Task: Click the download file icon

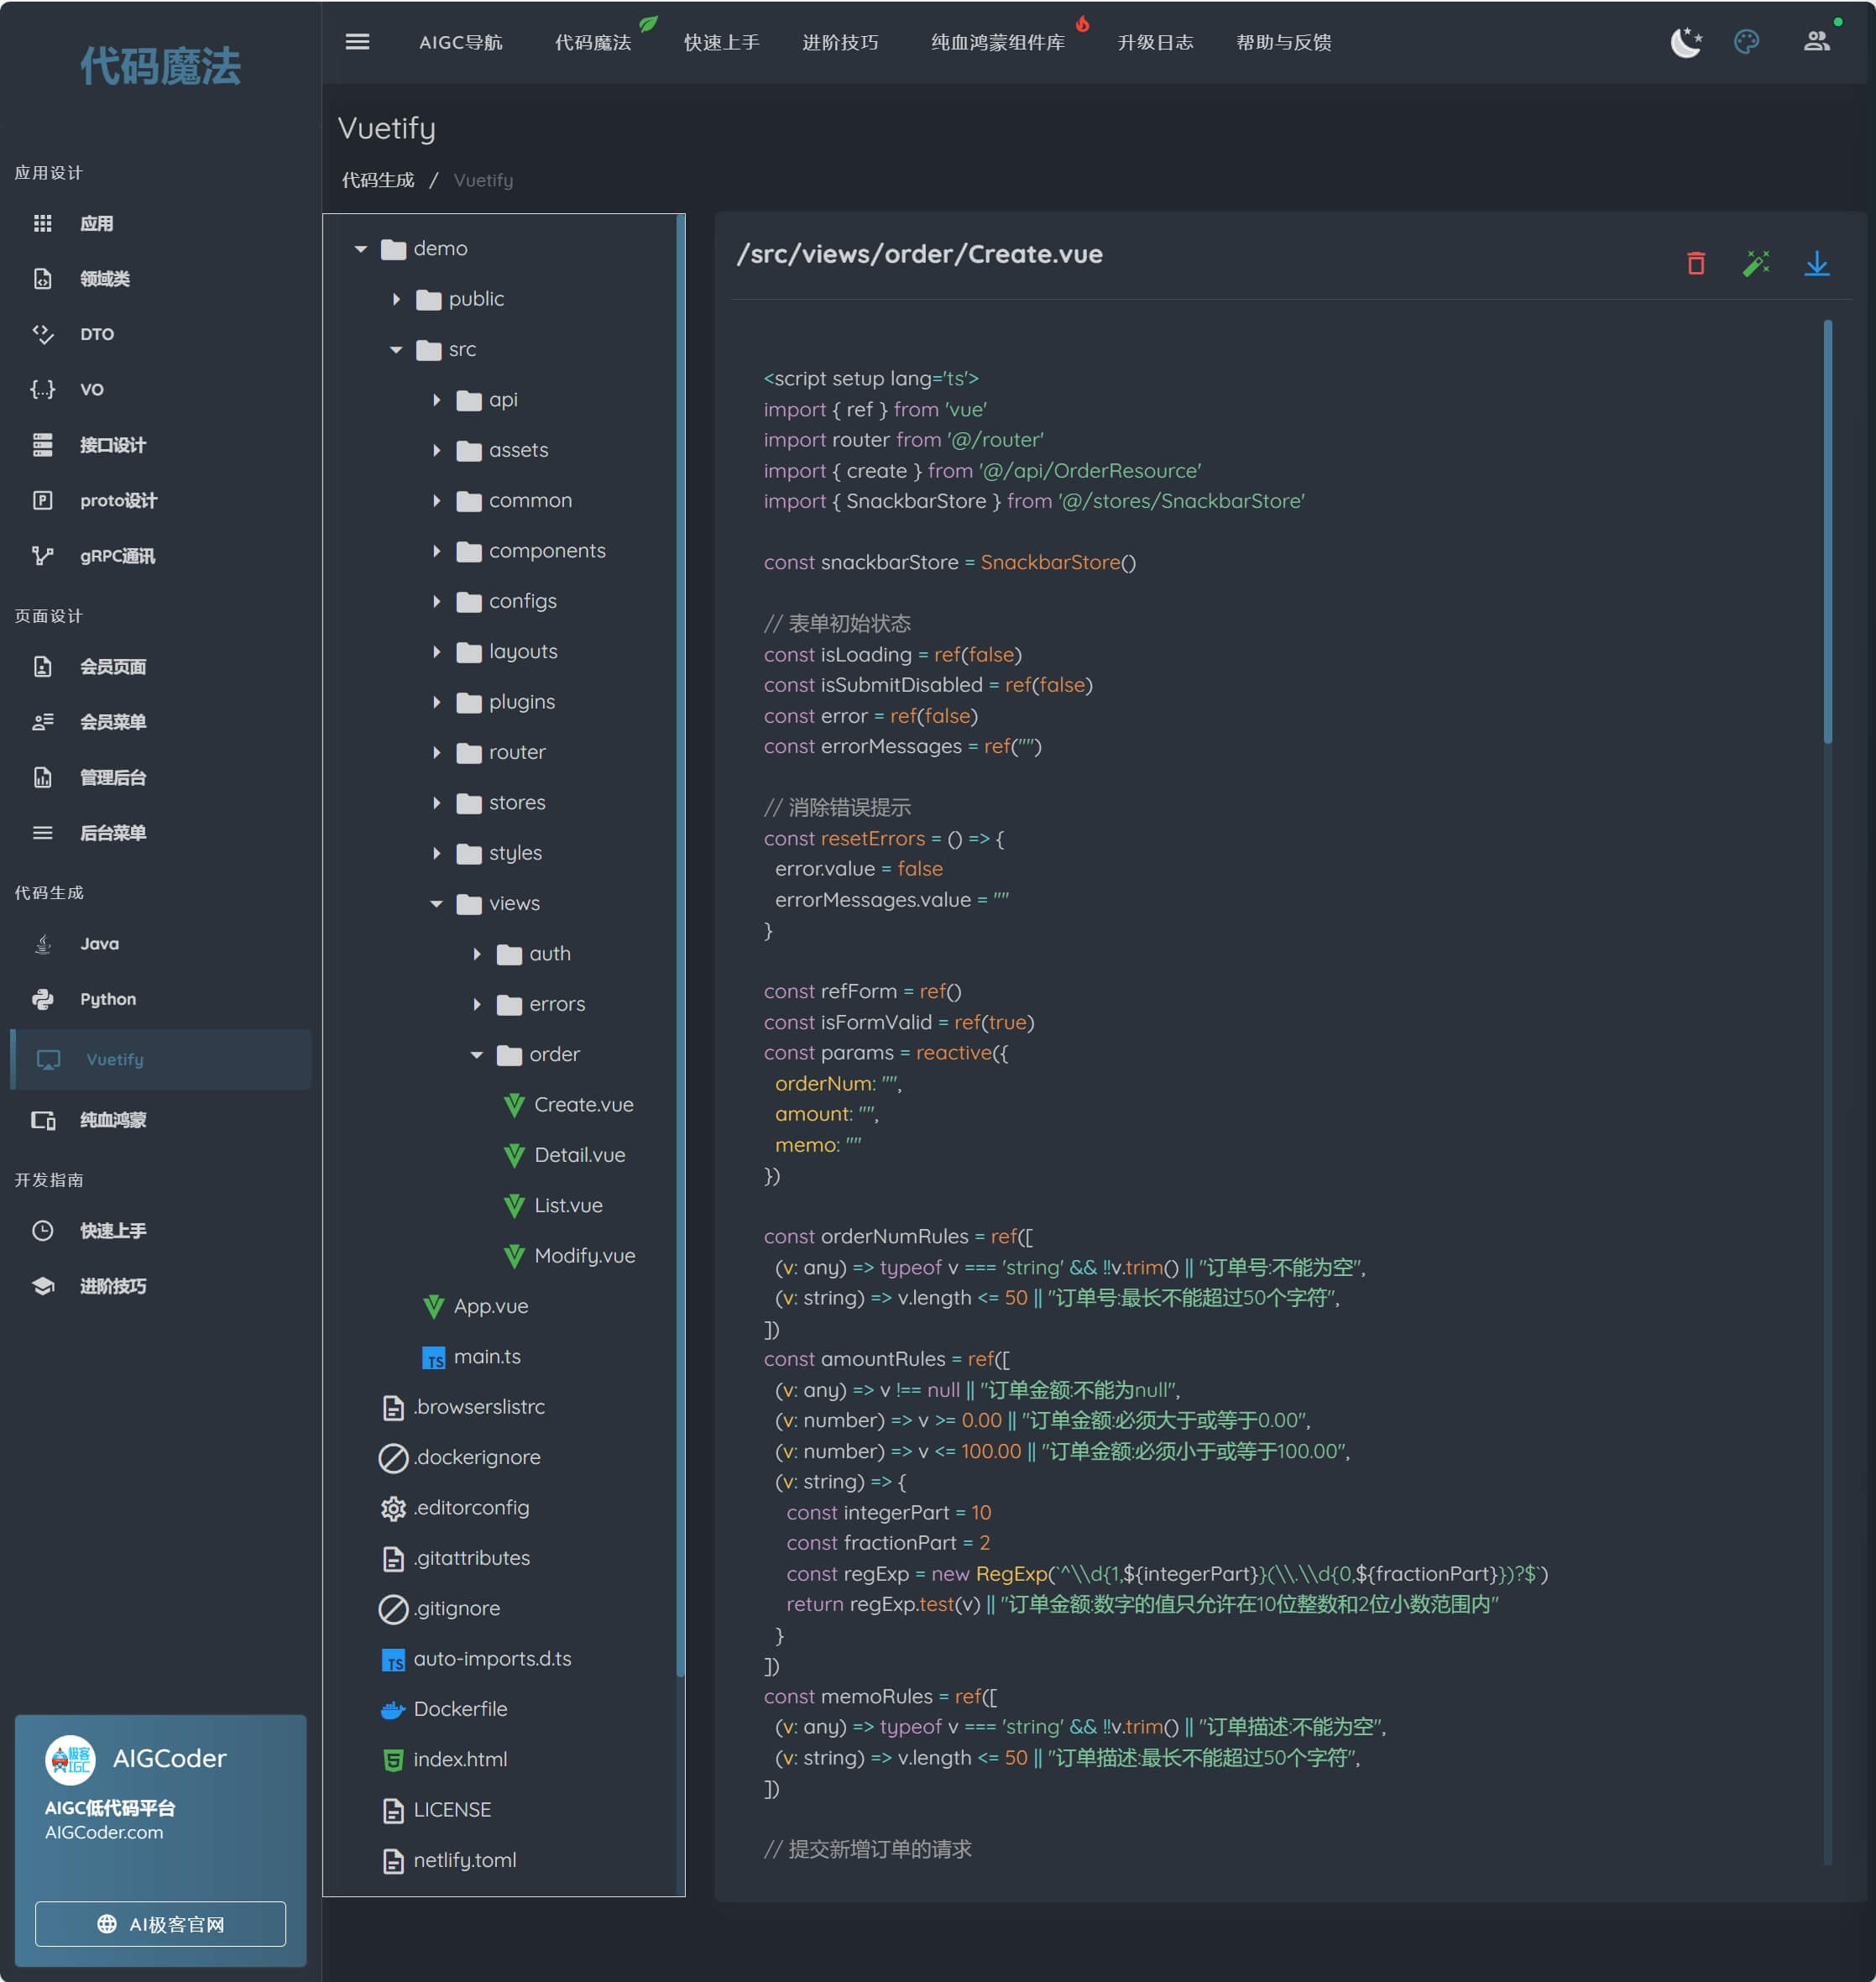Action: click(x=1816, y=263)
